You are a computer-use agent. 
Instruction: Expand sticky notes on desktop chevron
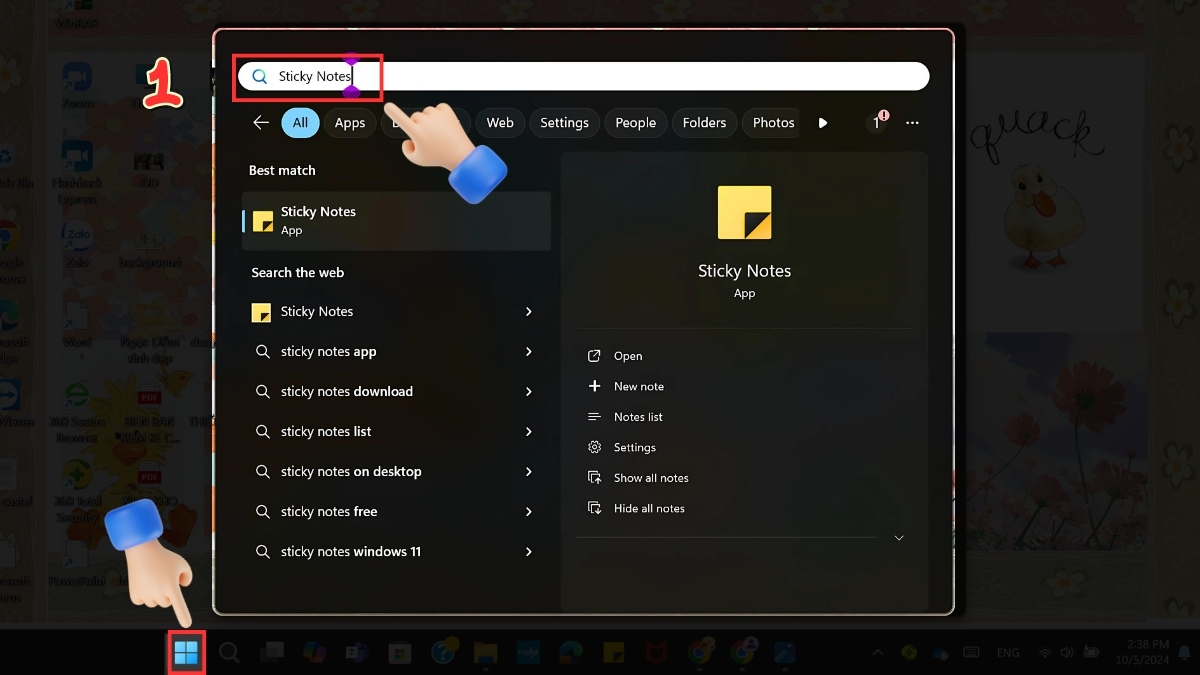529,472
